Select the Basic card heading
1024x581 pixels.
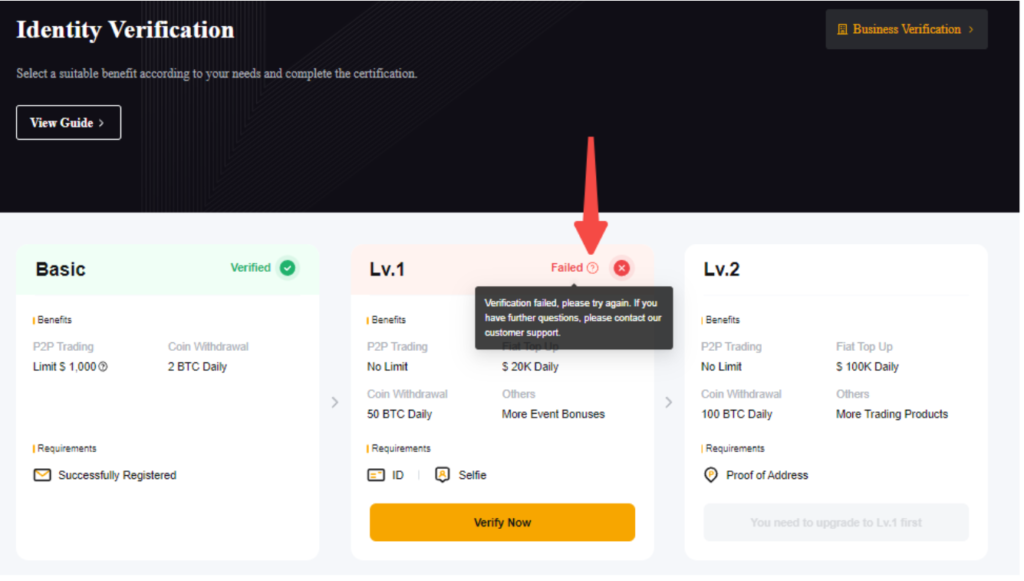click(60, 269)
